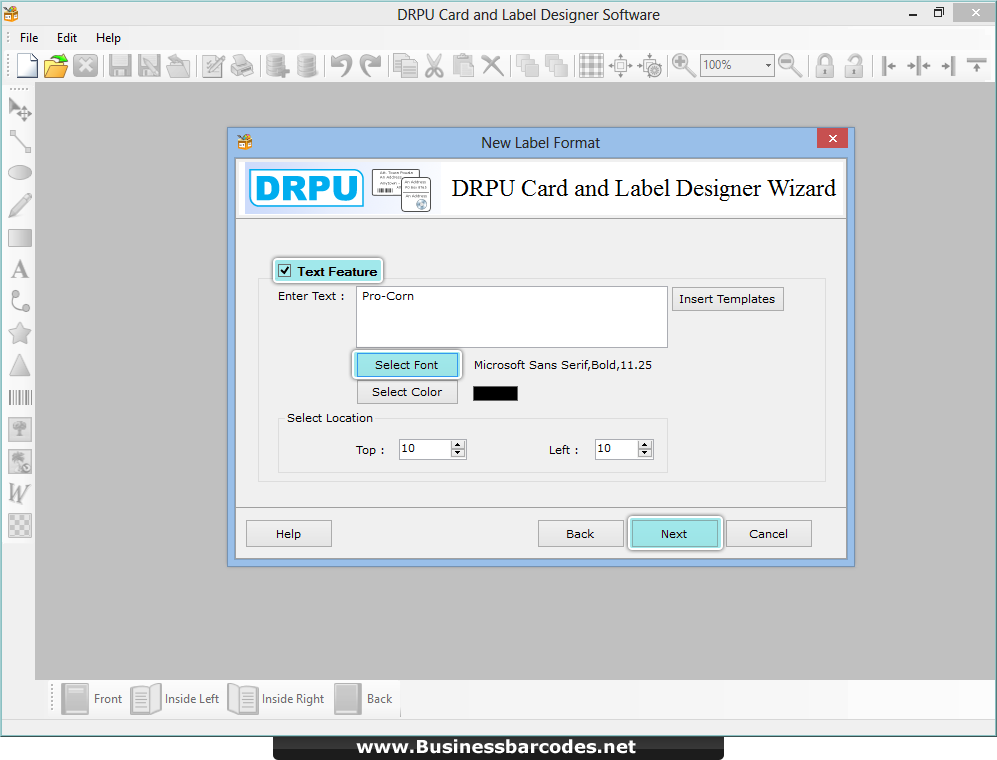The height and width of the screenshot is (760, 997).
Task: Click the Insert Templates button
Action: point(727,299)
